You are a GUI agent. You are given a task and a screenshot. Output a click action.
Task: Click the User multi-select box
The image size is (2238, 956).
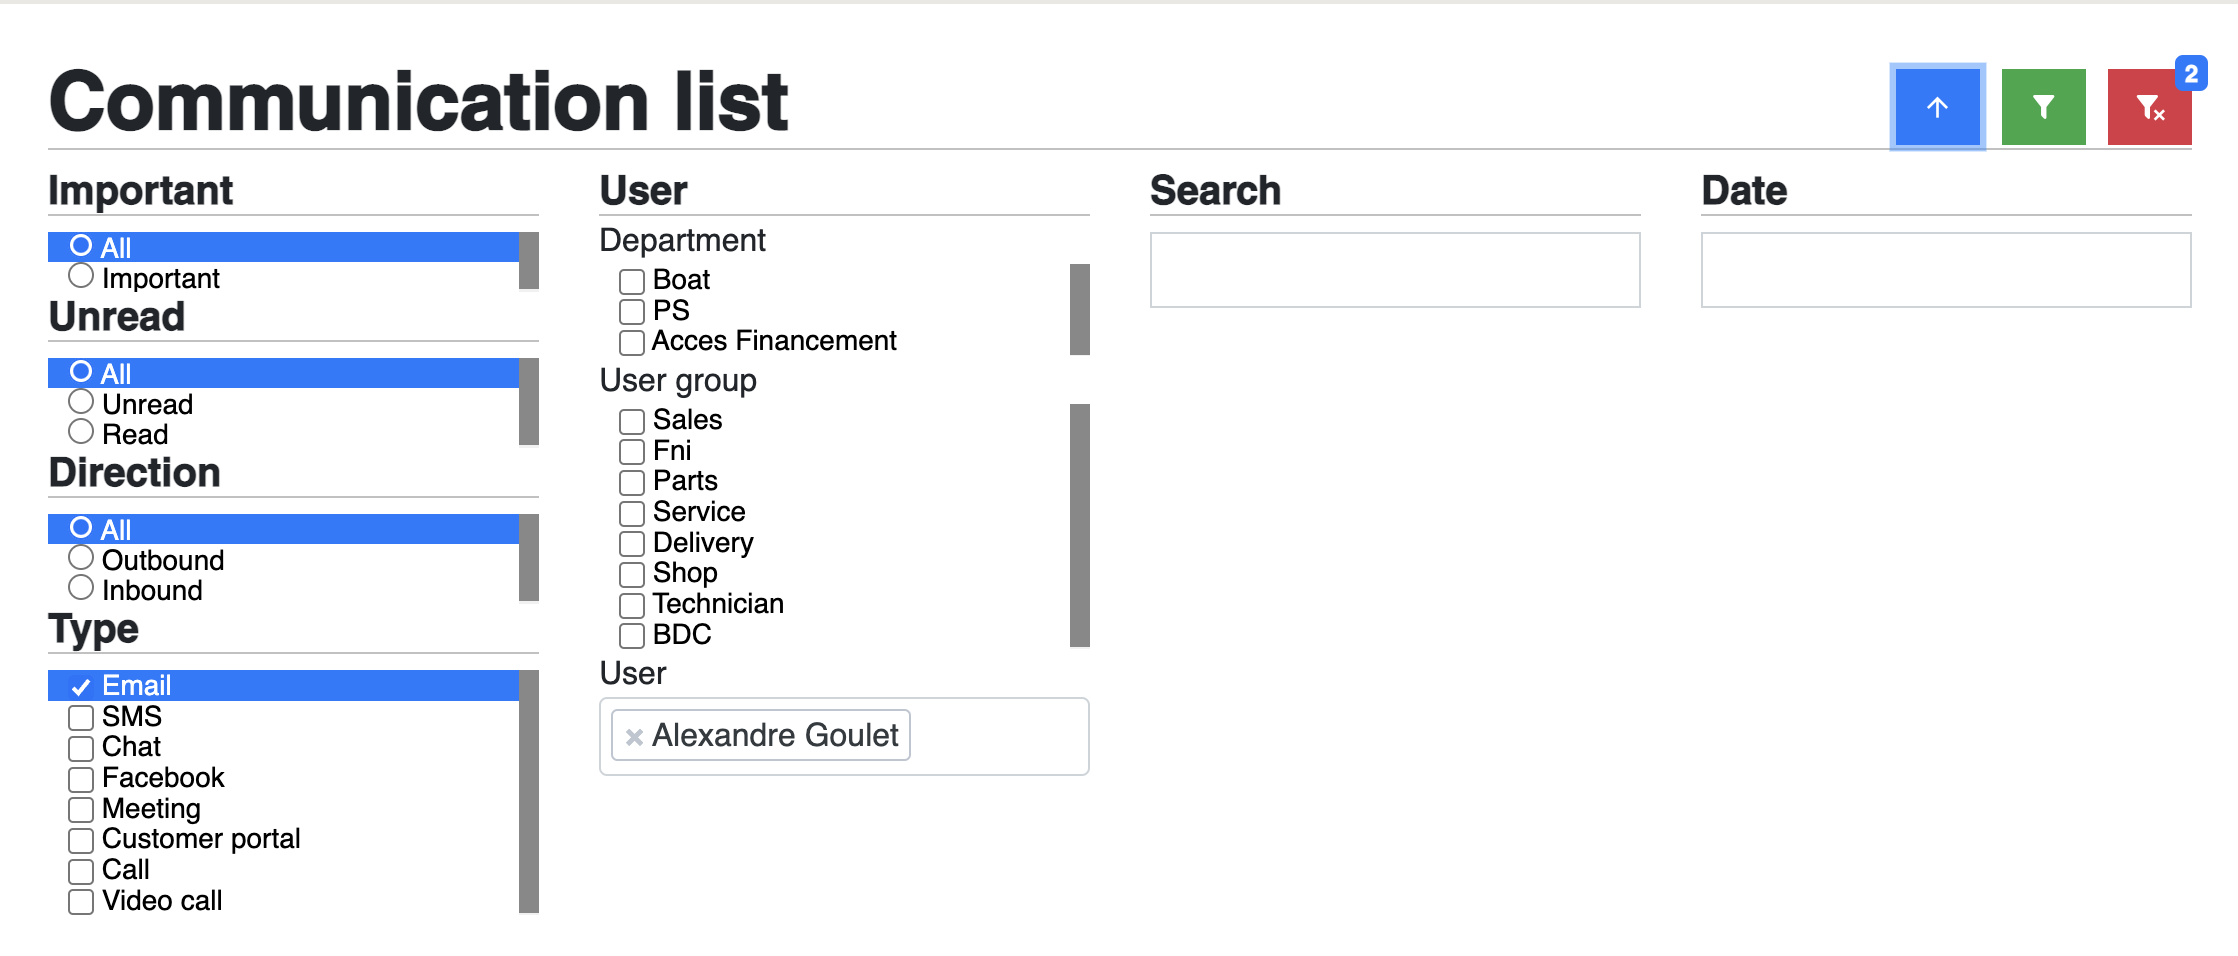(x=844, y=736)
